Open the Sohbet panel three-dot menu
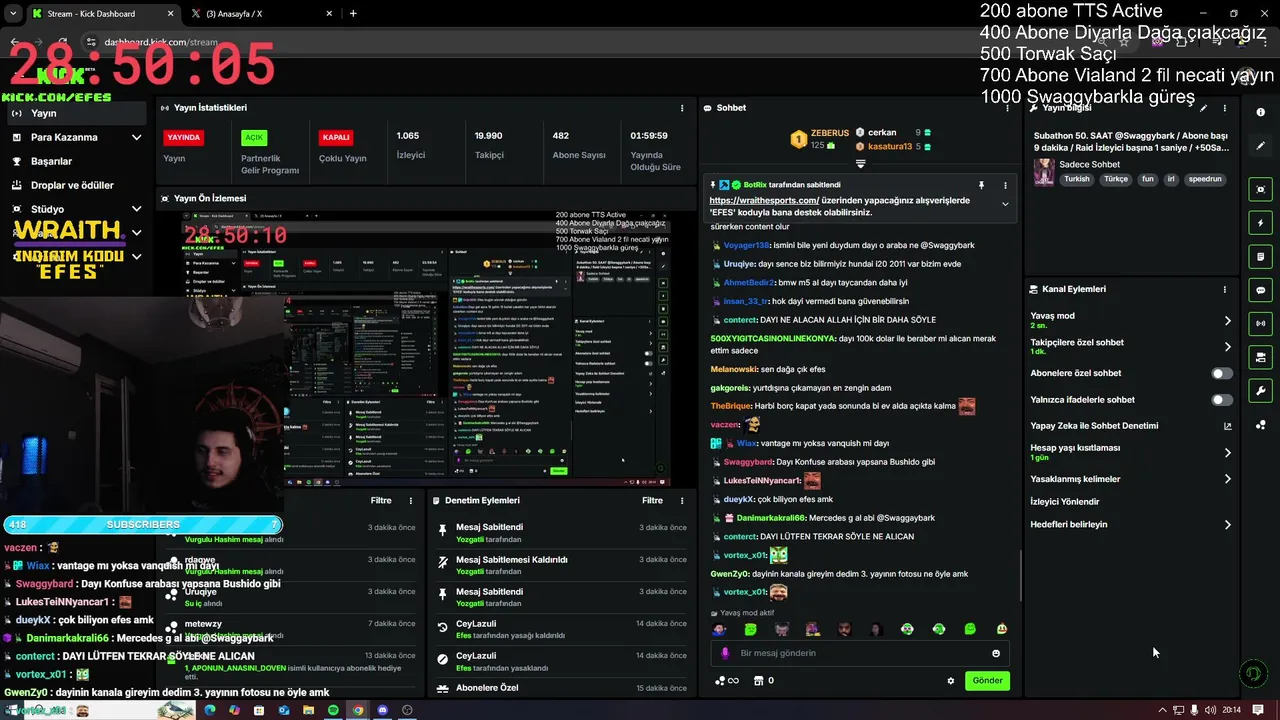The height and width of the screenshot is (720, 1280). point(1006,108)
